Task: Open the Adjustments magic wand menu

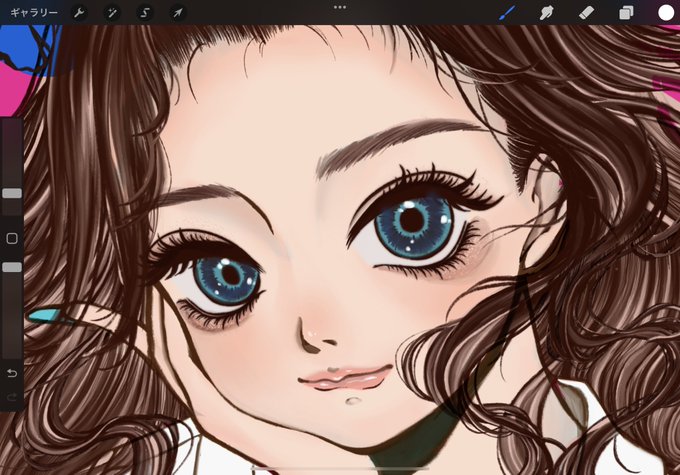Action: (x=112, y=13)
